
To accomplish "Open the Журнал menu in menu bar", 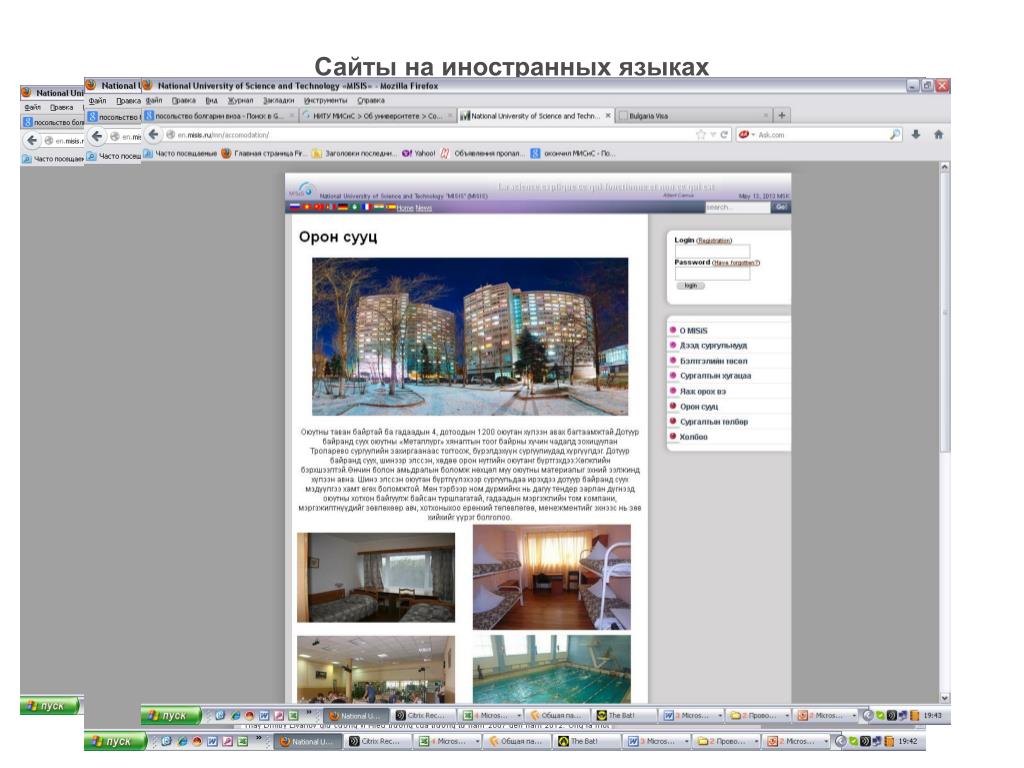I will pyautogui.click(x=240, y=100).
